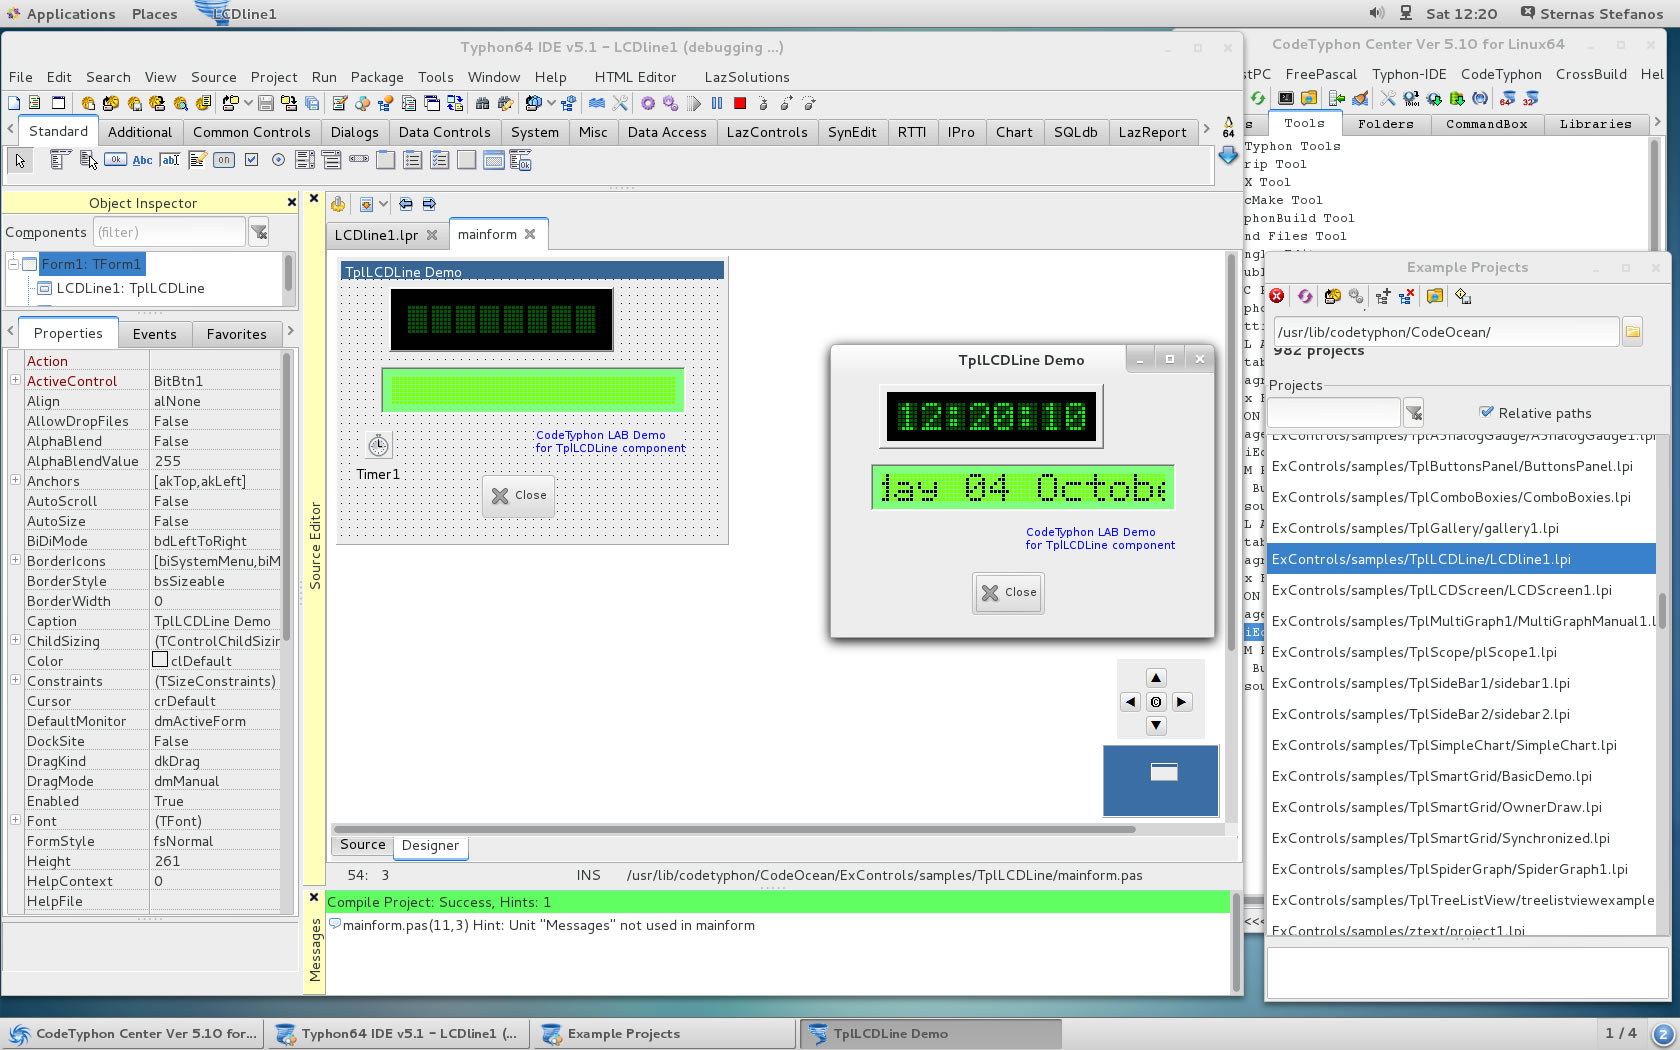Click the Example Projects list vertical scrollbar

pyautogui.click(x=1663, y=610)
